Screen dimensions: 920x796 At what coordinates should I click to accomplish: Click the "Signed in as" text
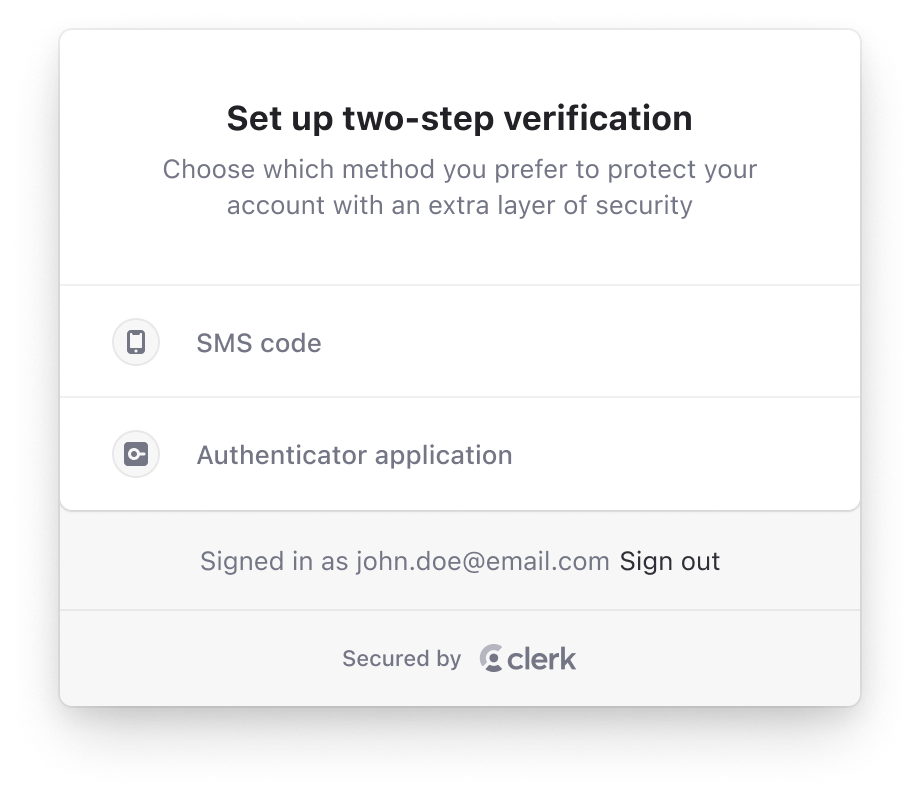(274, 561)
